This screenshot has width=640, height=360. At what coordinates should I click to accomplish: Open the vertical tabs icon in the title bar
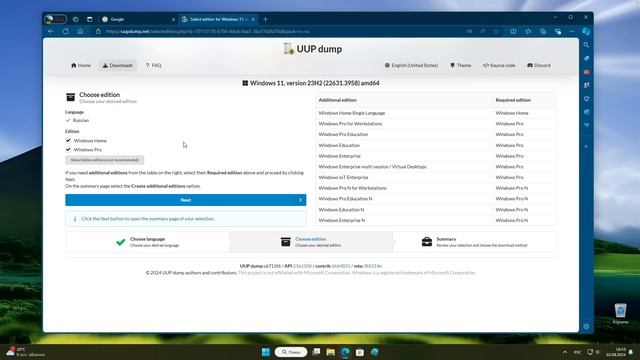(x=76, y=19)
